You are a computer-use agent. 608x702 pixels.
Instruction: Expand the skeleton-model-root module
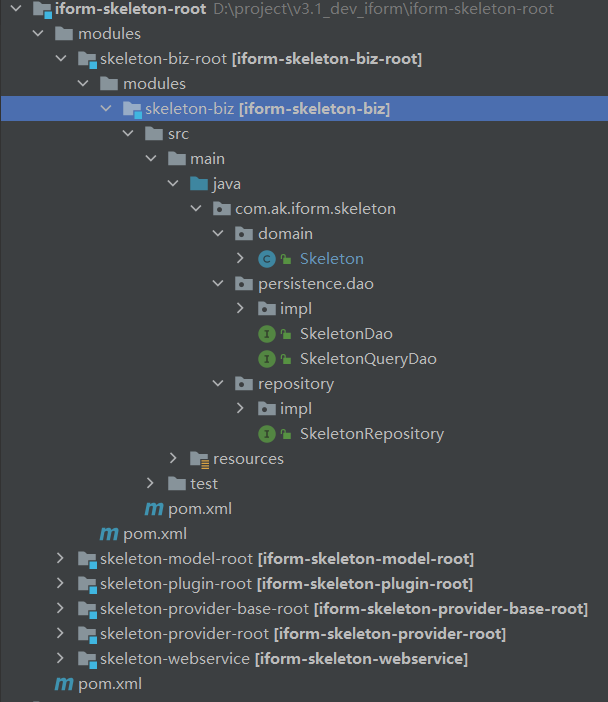61,558
